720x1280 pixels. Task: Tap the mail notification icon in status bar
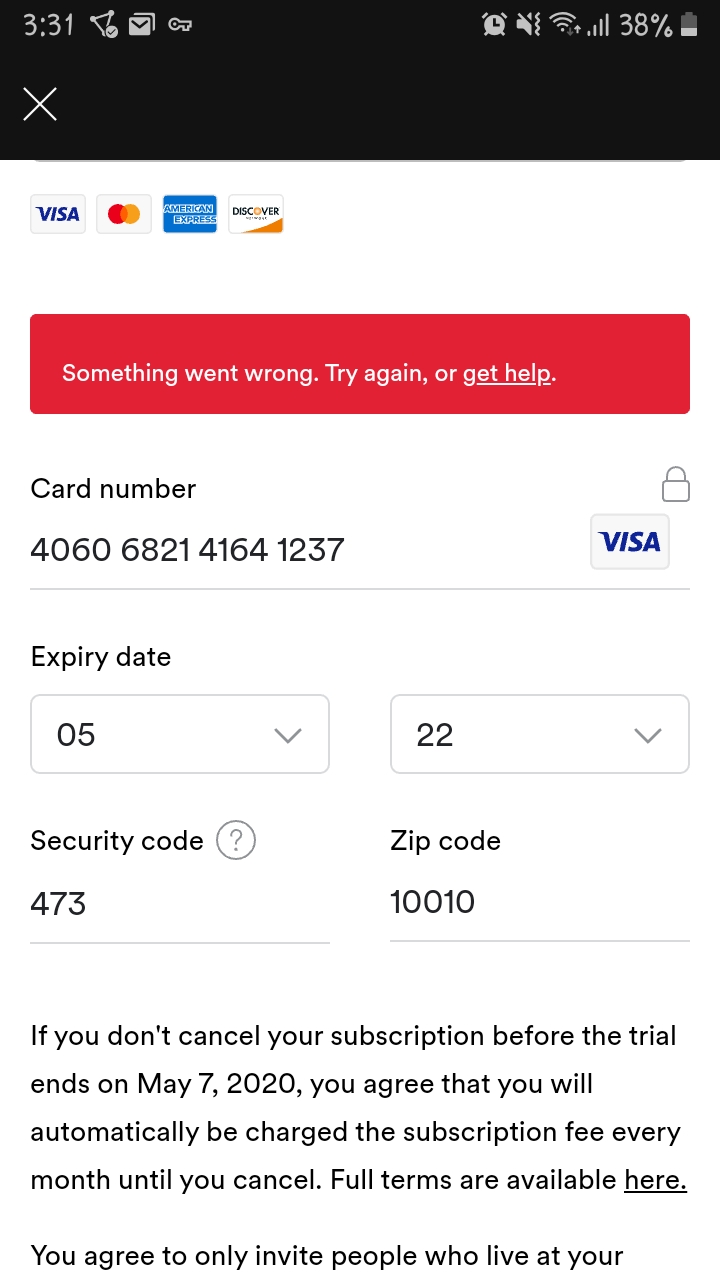click(141, 25)
